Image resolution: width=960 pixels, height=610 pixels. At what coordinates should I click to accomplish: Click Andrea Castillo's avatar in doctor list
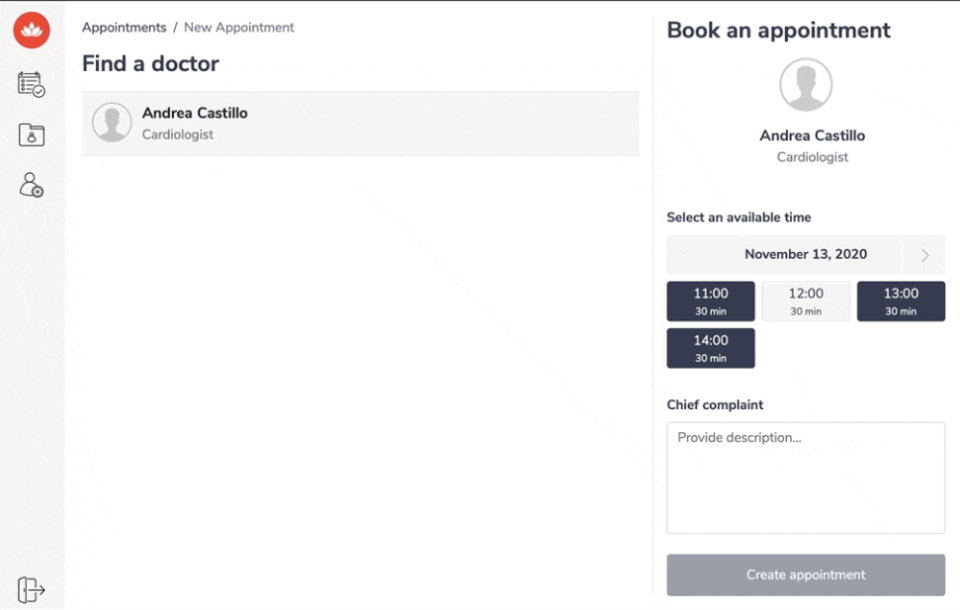(112, 122)
